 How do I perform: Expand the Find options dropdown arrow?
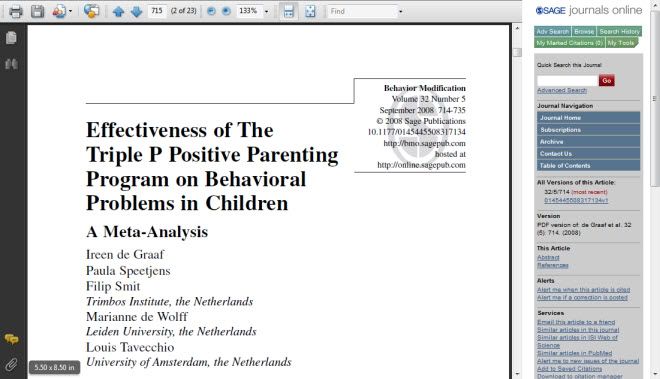point(400,11)
